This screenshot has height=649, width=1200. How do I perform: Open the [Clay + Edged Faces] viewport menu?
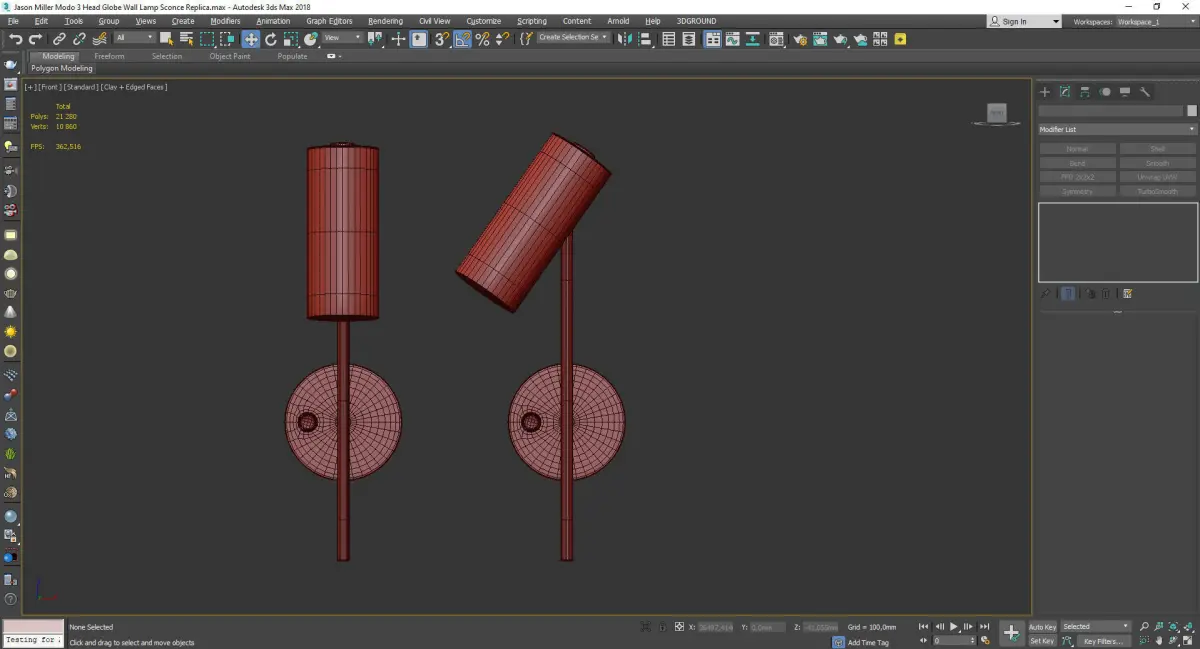[x=134, y=87]
